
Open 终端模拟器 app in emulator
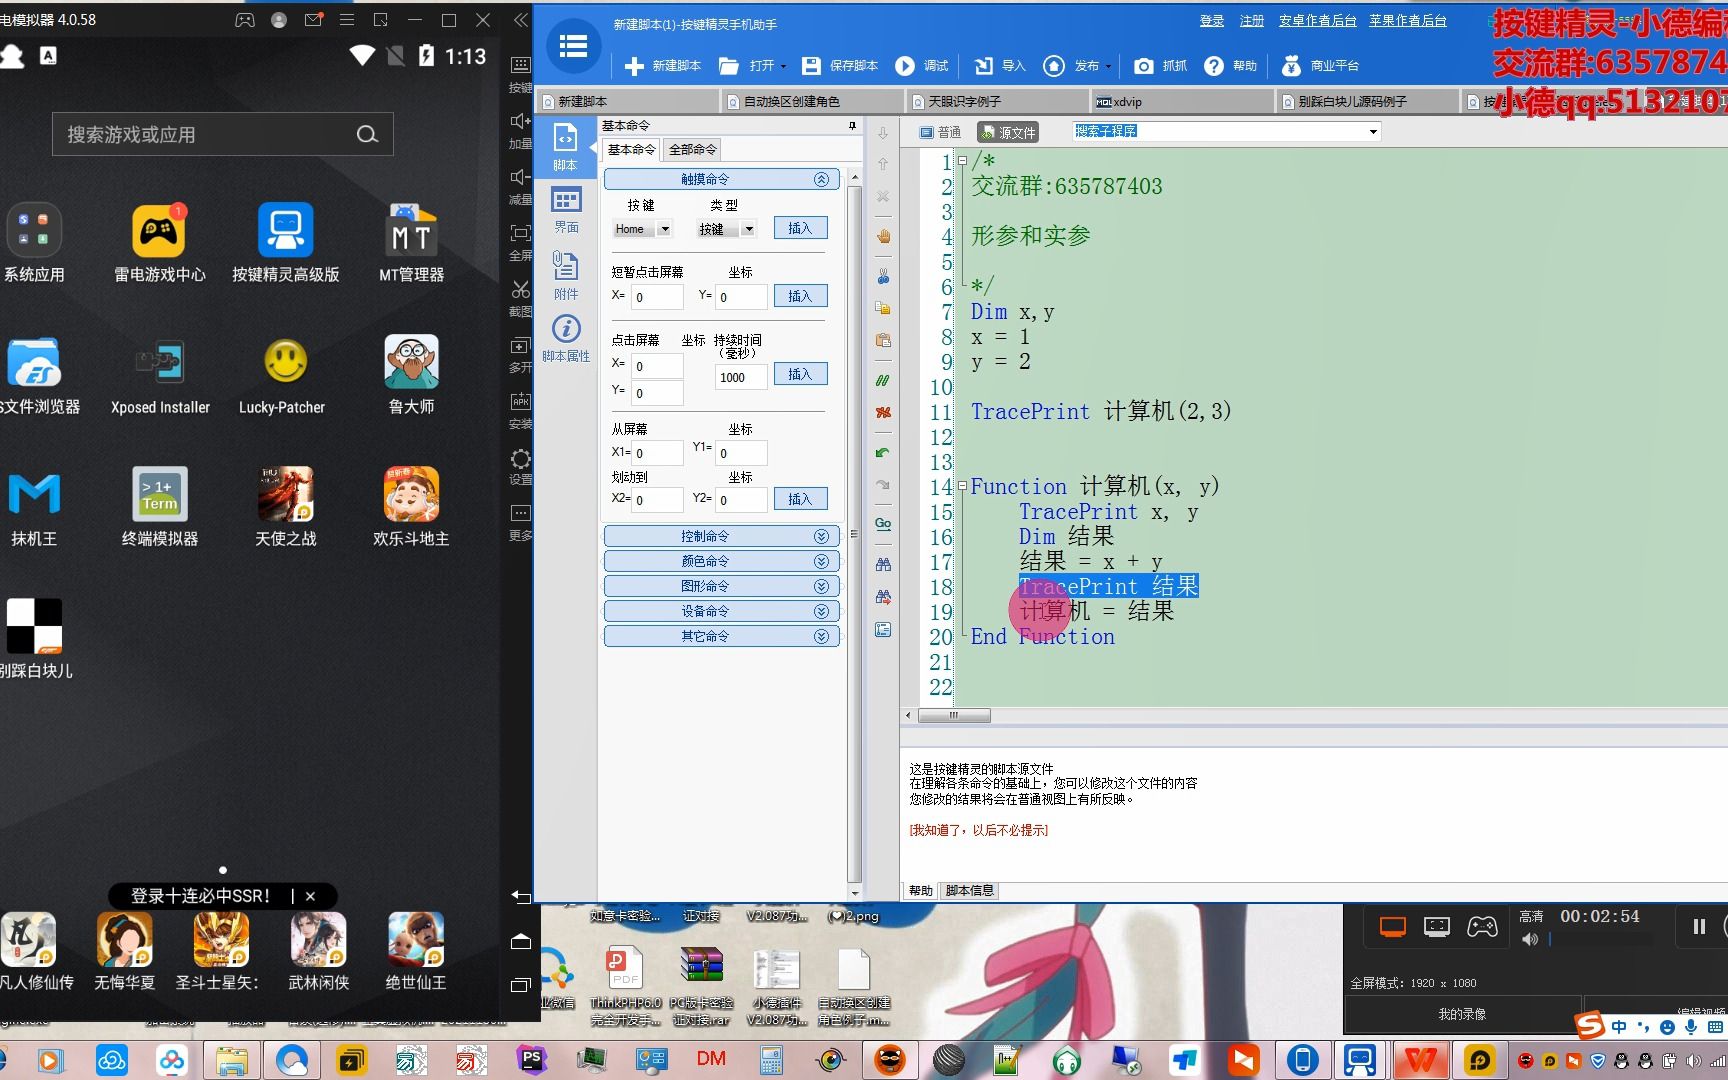point(160,507)
